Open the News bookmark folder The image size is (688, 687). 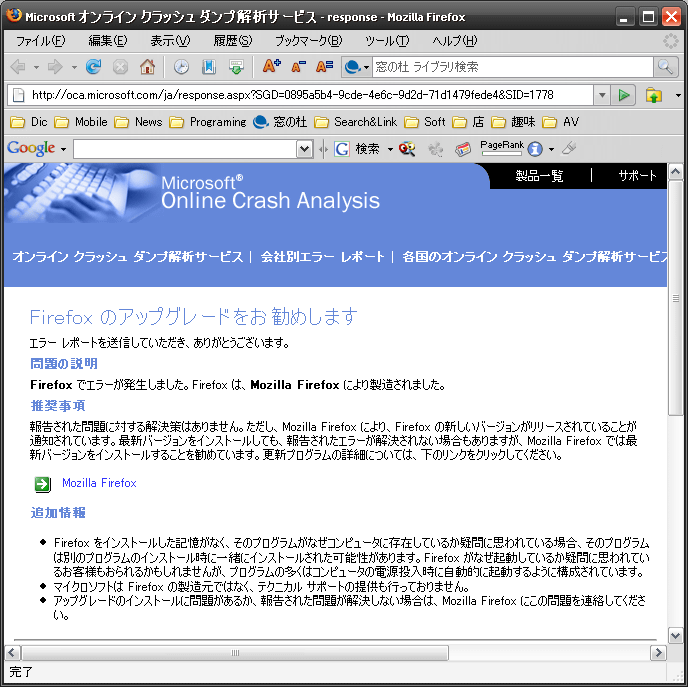click(x=138, y=122)
